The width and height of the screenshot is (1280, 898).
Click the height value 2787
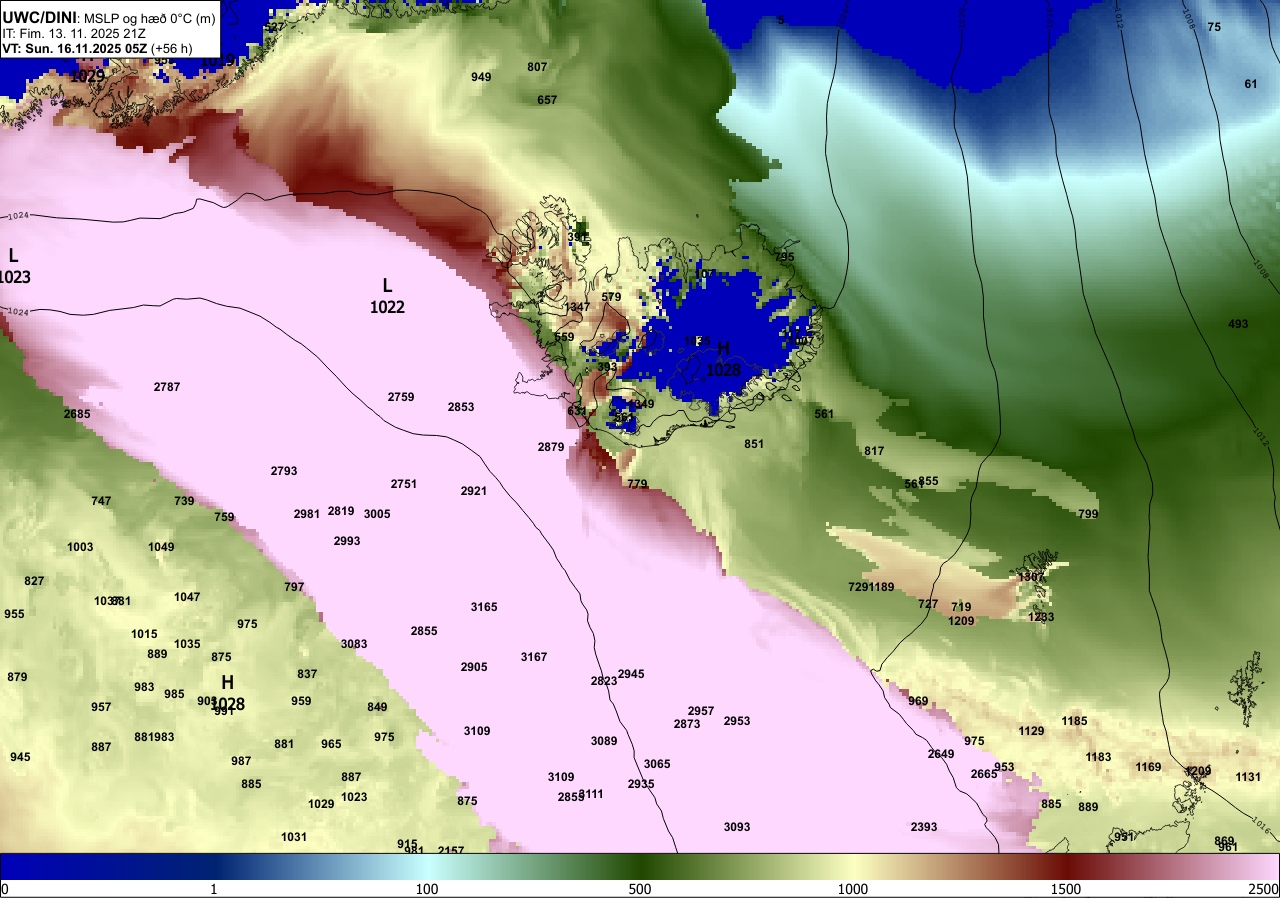pos(167,387)
